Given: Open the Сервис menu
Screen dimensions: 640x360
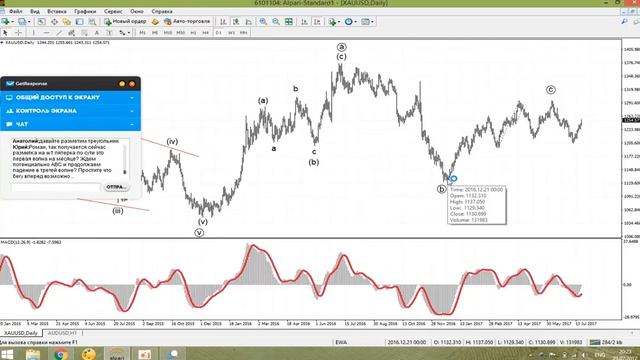Looking at the screenshot, I should [113, 11].
